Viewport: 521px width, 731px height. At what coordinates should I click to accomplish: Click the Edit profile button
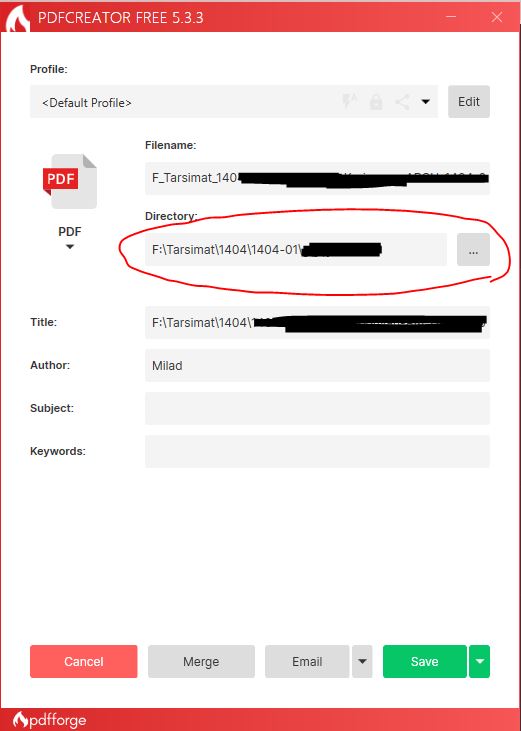(469, 102)
